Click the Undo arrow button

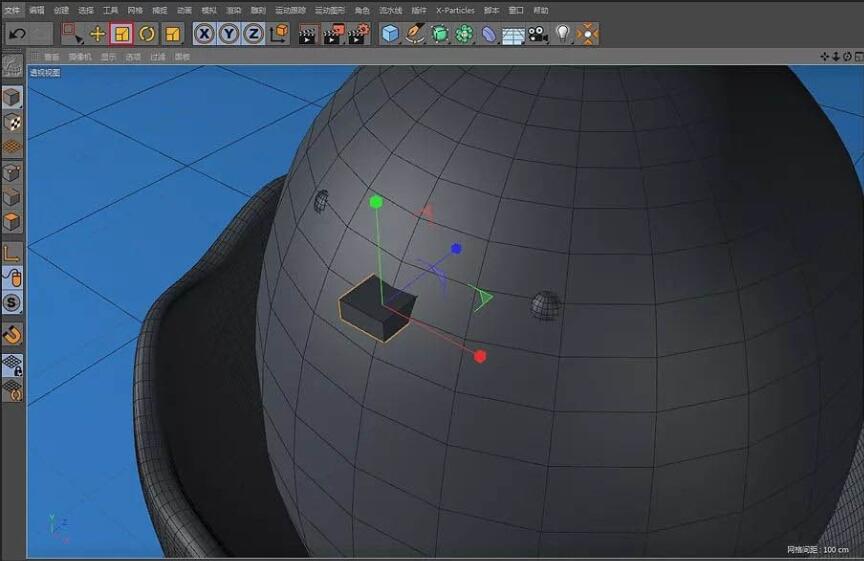[17, 34]
